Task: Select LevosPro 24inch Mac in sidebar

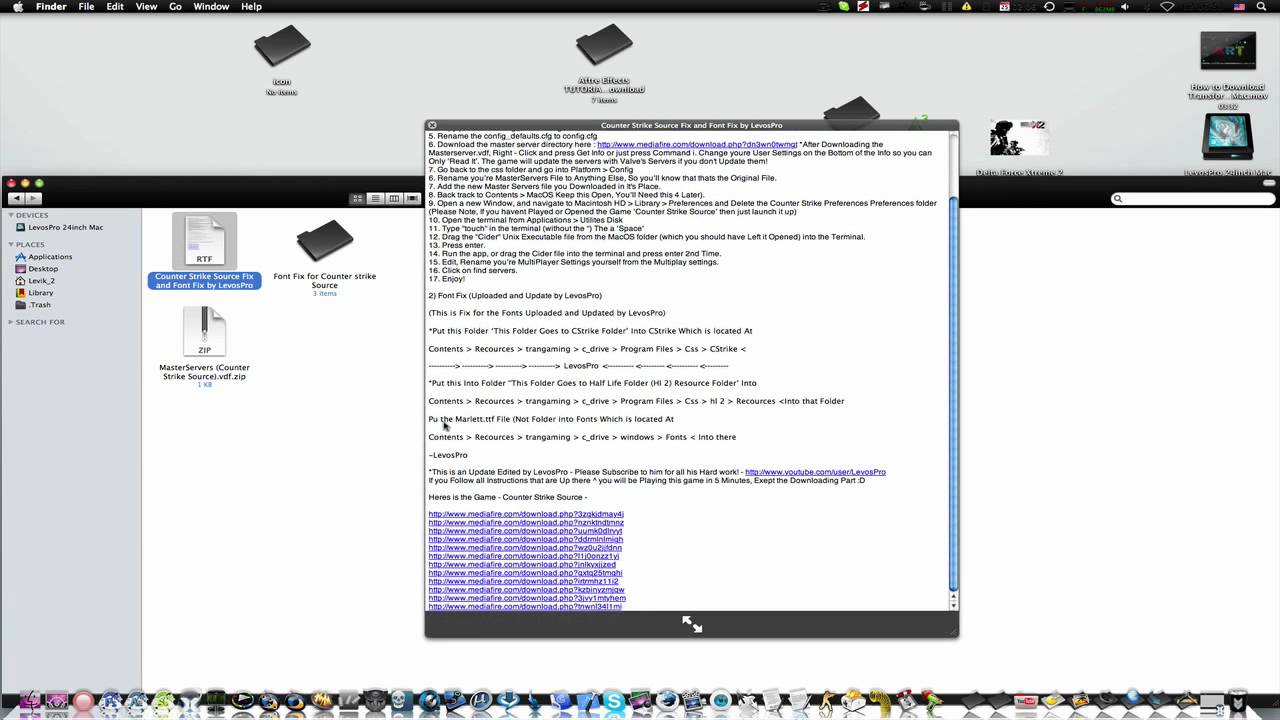Action: [68, 227]
